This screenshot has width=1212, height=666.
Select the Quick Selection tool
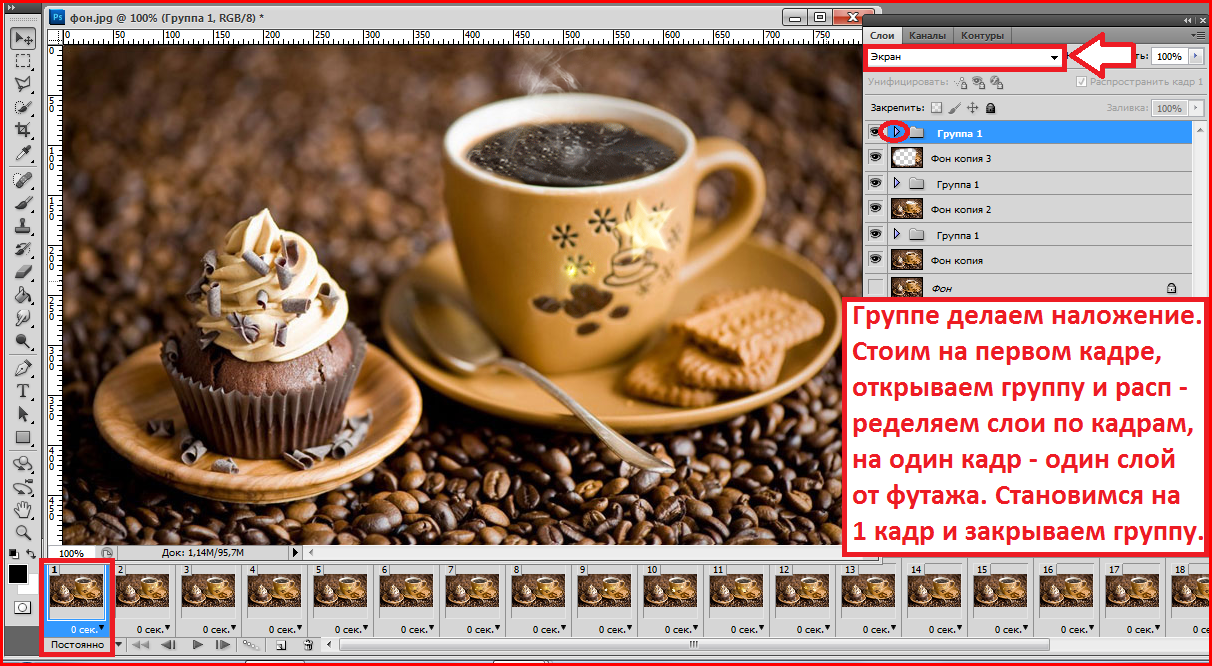23,107
